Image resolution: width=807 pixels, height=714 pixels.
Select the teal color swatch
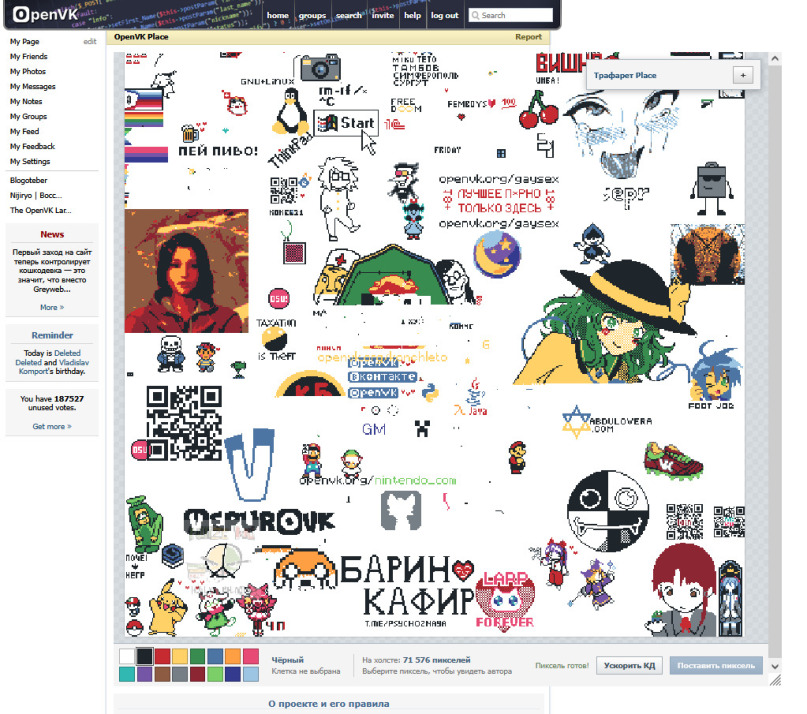tap(127, 674)
